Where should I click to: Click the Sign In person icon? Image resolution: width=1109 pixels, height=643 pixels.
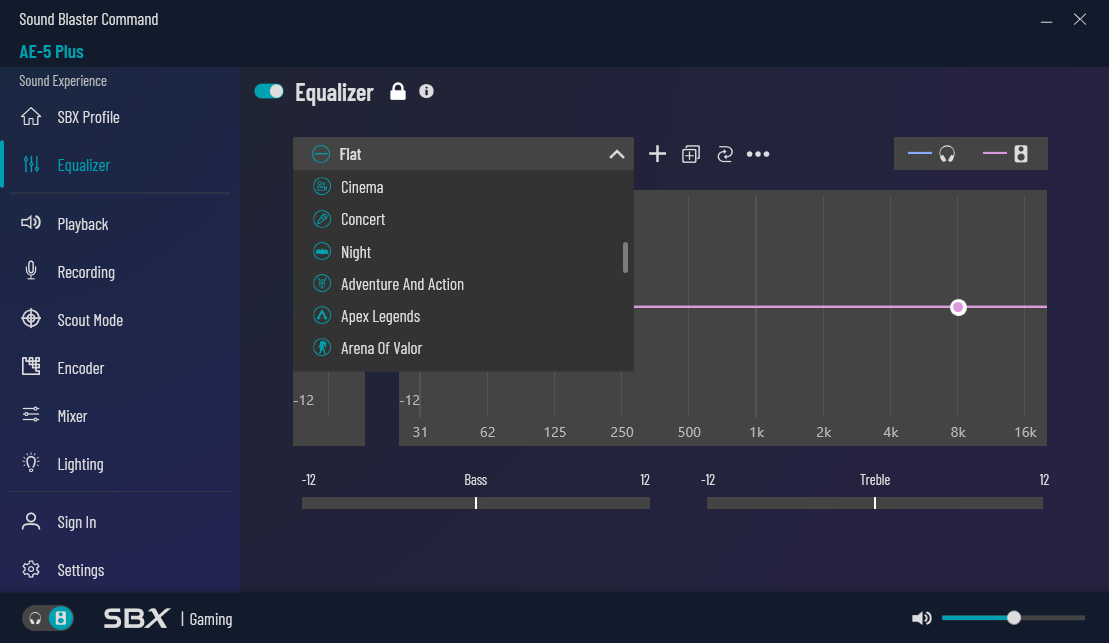31,521
